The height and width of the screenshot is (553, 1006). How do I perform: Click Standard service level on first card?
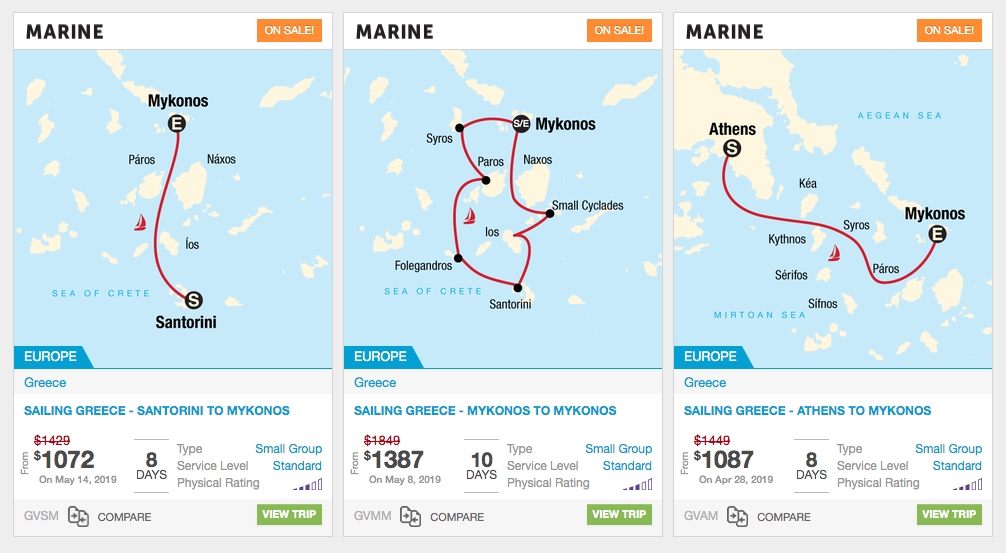tap(297, 466)
